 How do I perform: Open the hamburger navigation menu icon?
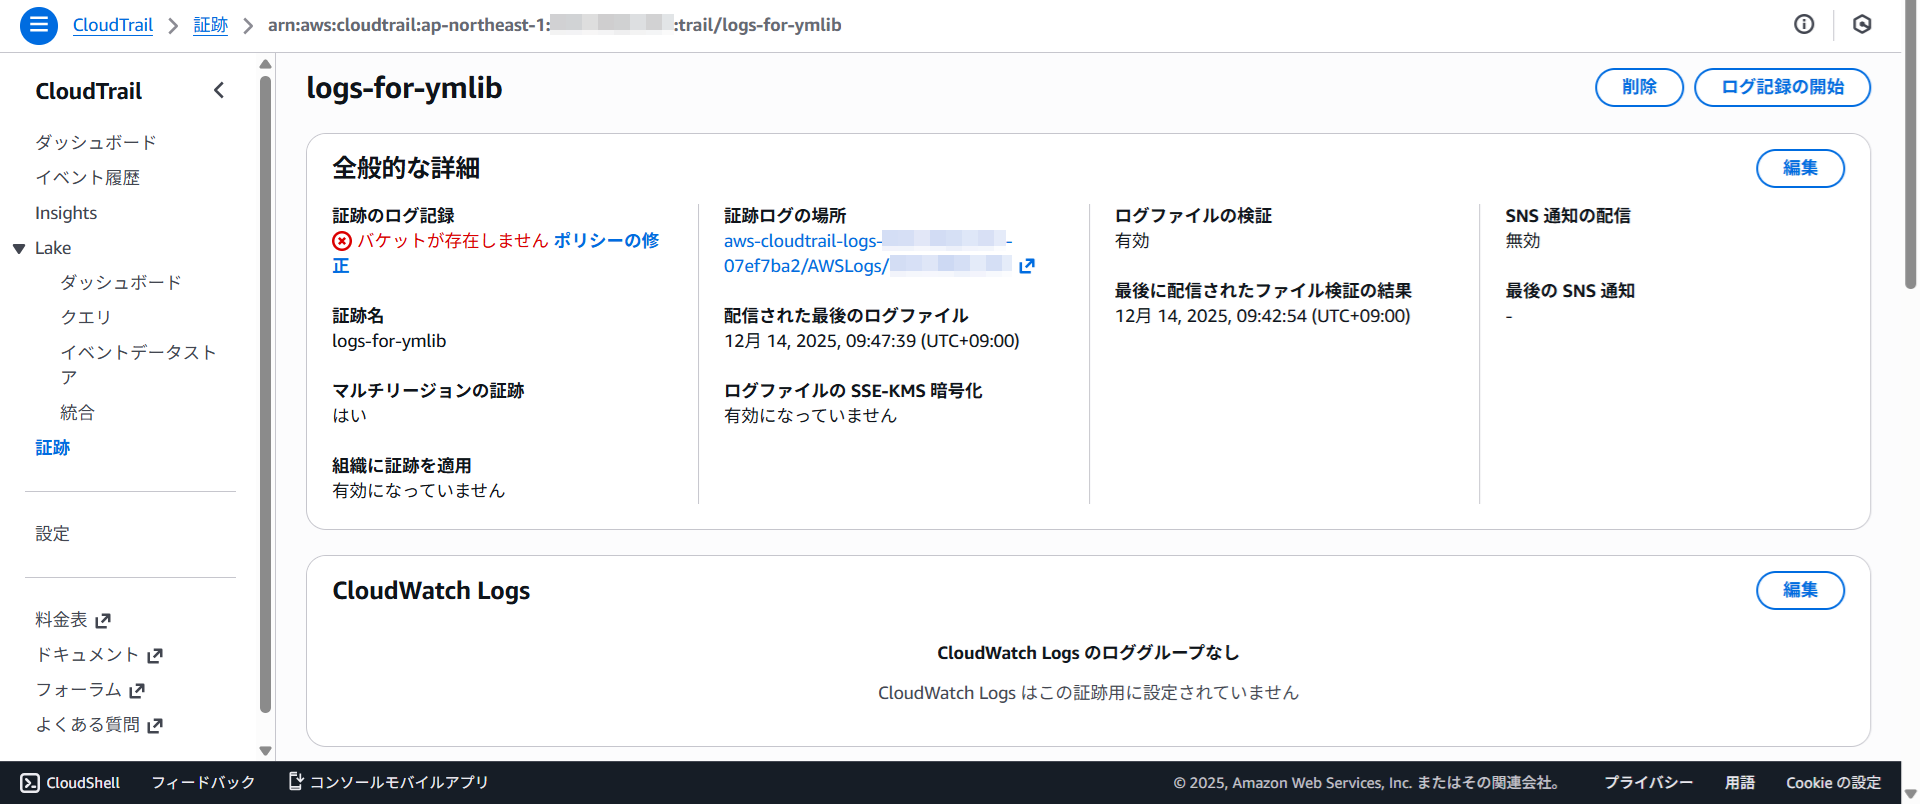click(38, 25)
